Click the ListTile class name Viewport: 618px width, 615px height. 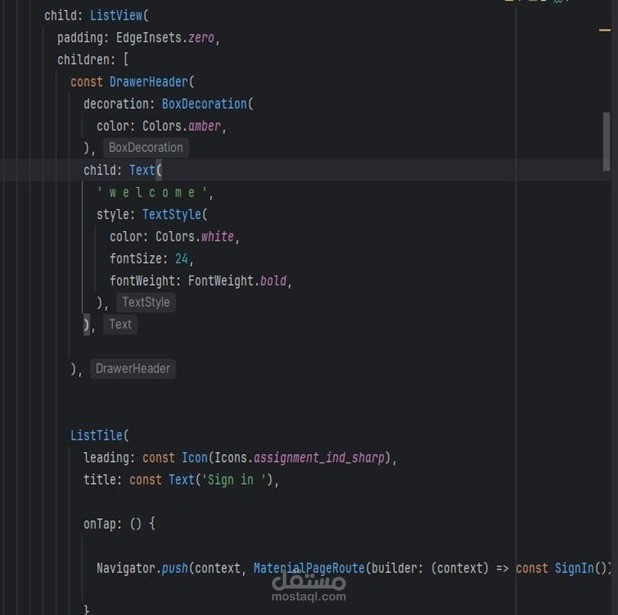coord(97,435)
